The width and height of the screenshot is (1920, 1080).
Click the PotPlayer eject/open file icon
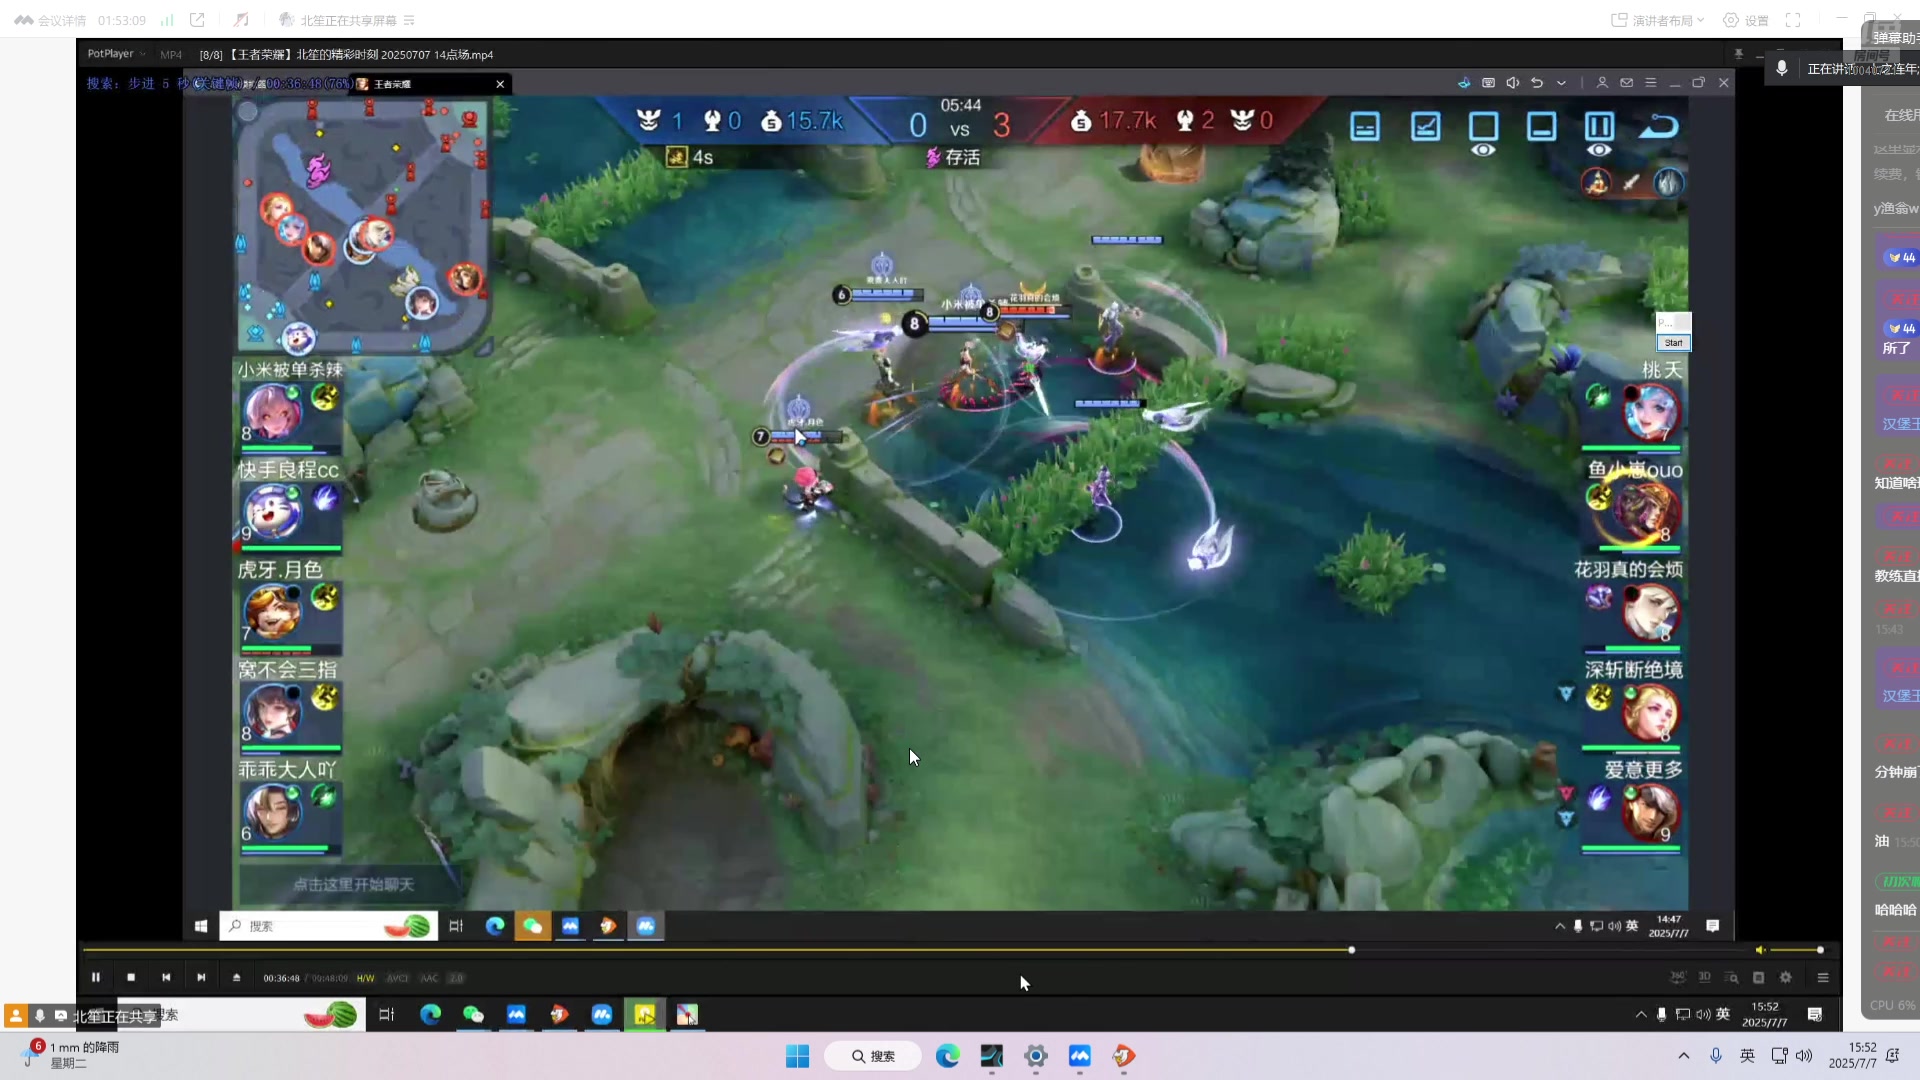(236, 978)
